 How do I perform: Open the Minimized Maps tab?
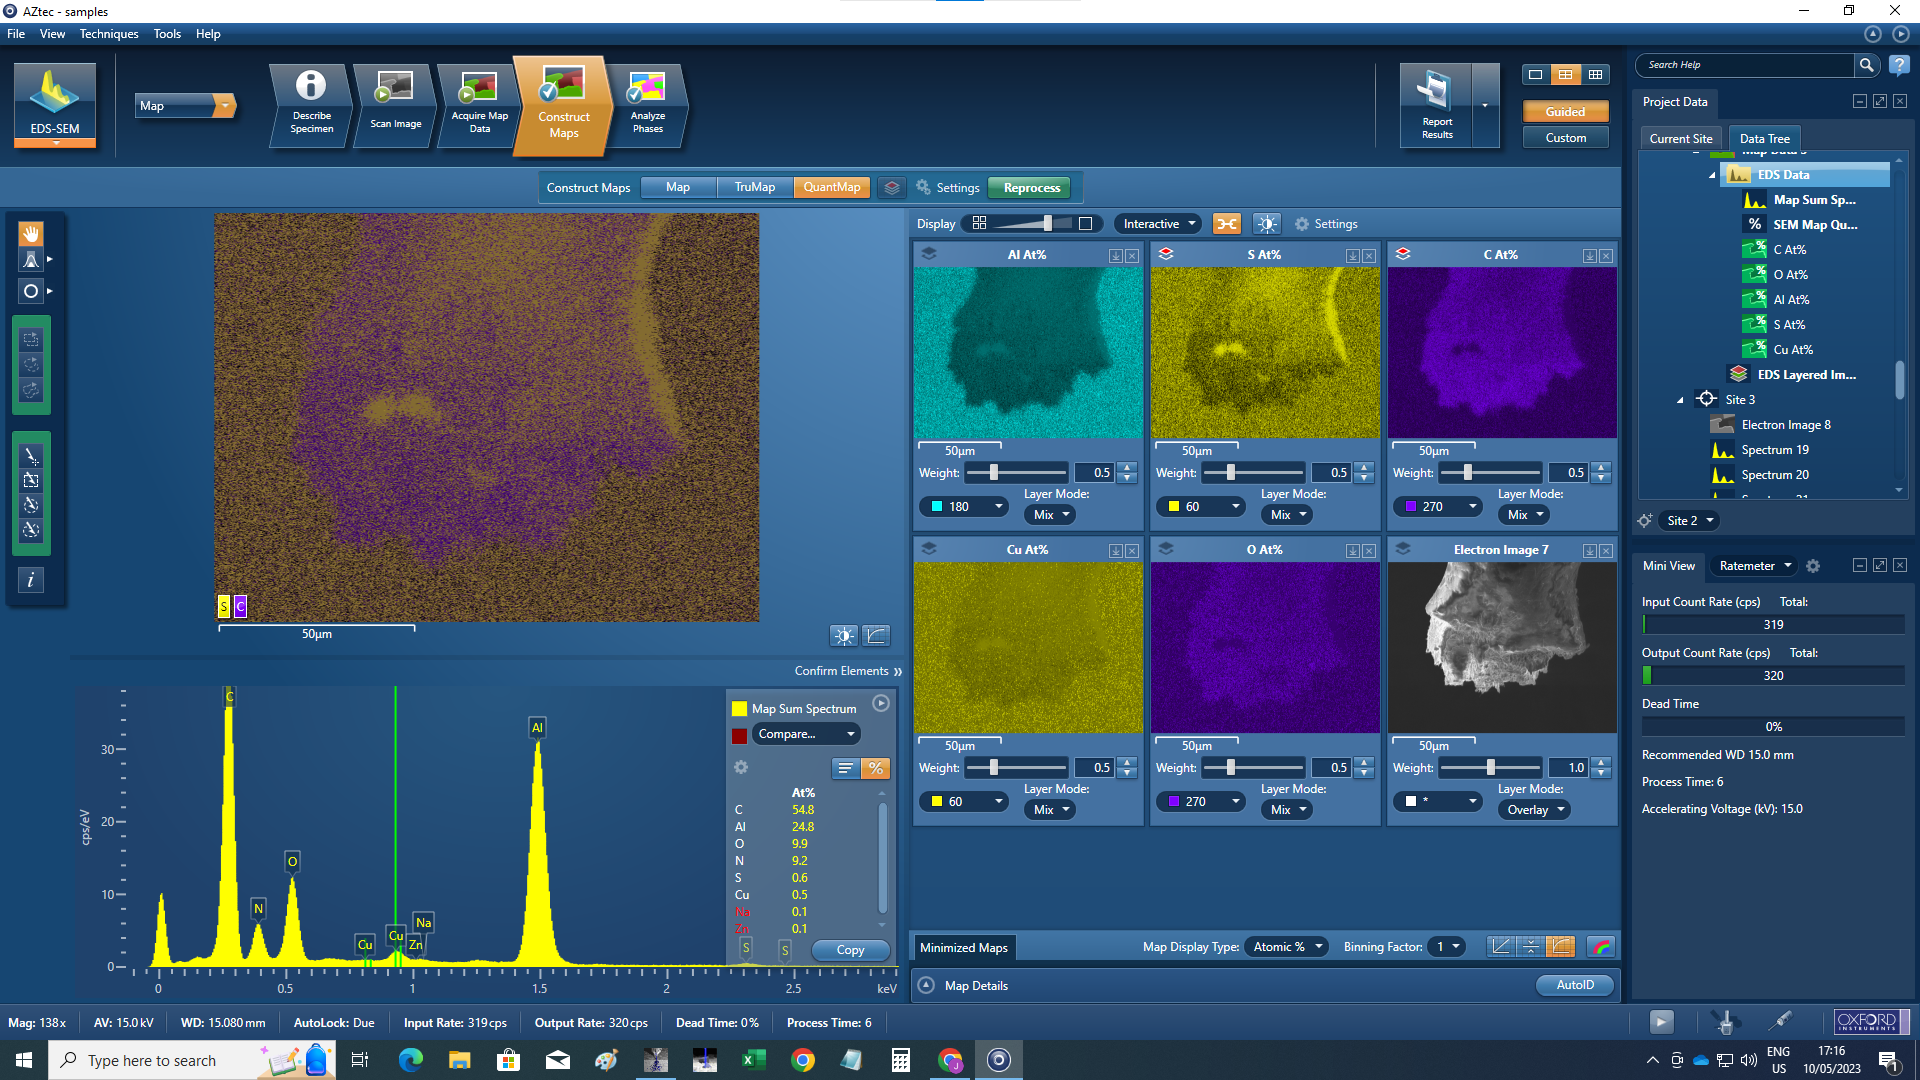[x=964, y=948]
